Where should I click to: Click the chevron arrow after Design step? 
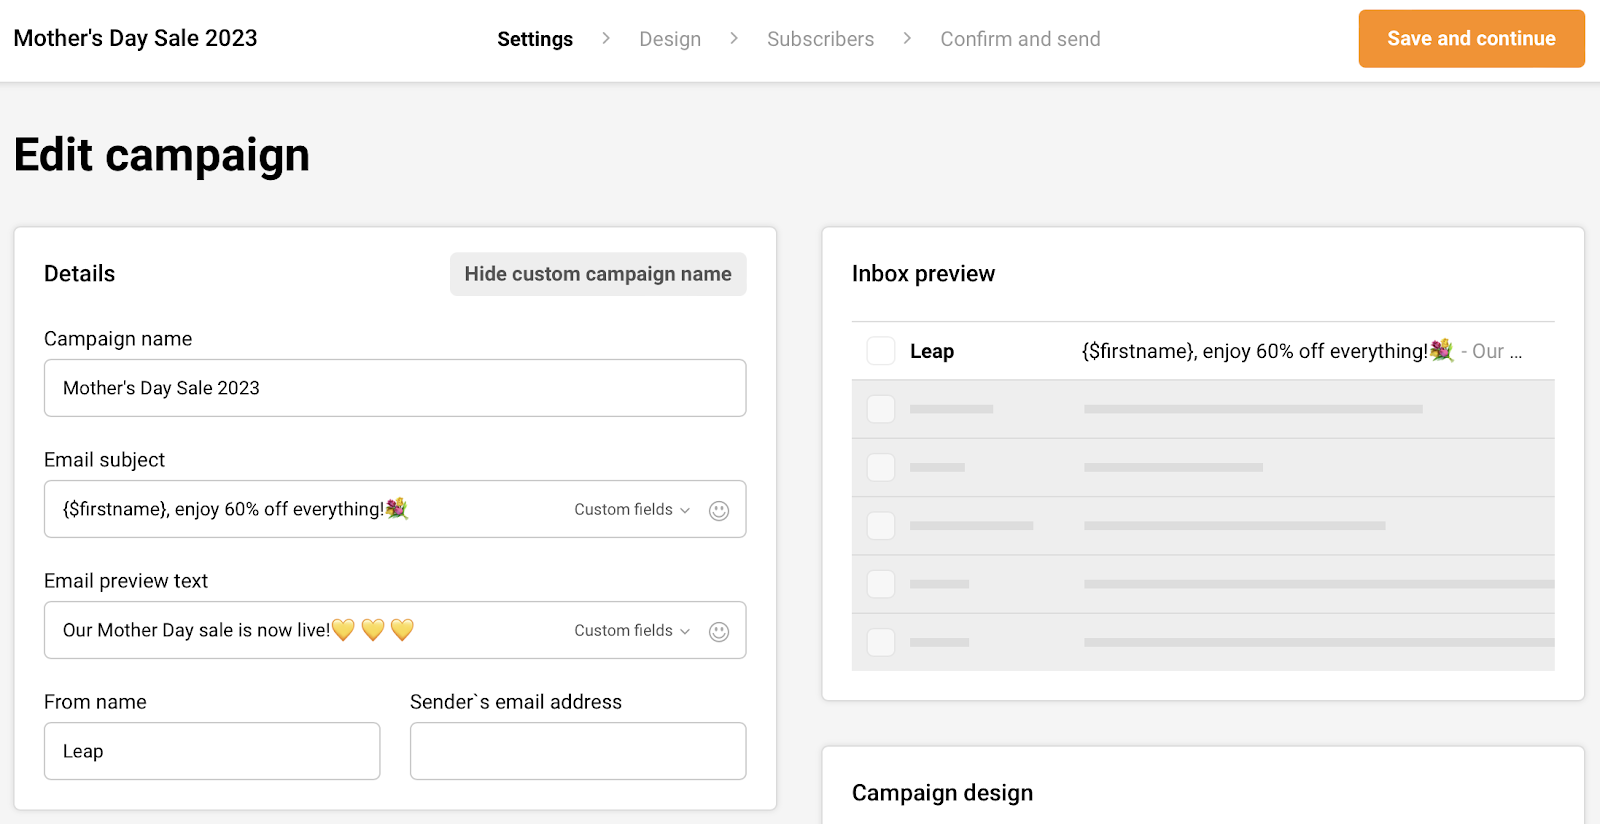[x=734, y=38]
